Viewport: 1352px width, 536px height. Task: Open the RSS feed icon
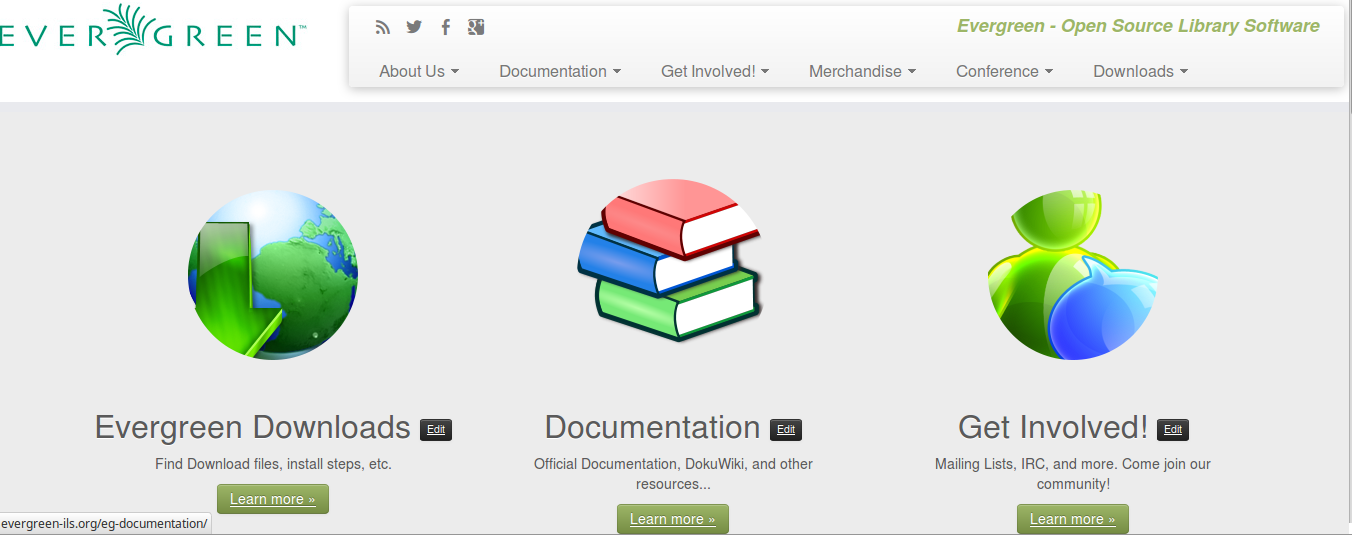pos(382,28)
